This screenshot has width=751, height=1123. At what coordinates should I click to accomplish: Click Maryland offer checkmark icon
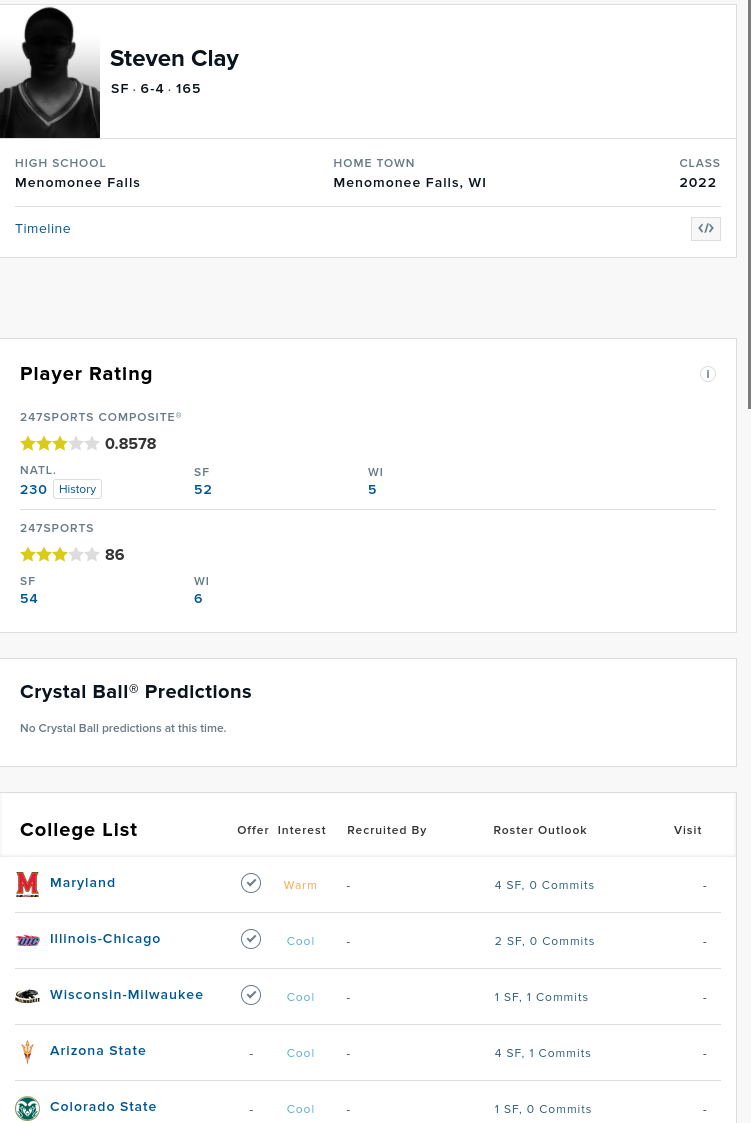[251, 883]
